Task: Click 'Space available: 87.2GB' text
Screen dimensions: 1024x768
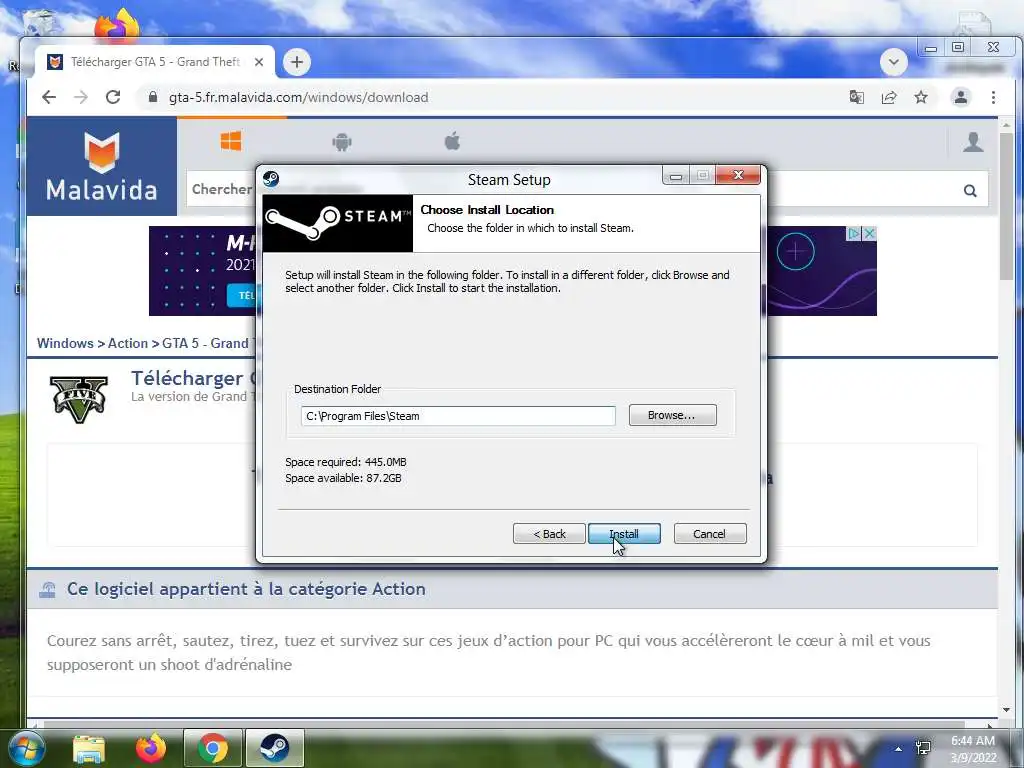Action: tap(343, 478)
